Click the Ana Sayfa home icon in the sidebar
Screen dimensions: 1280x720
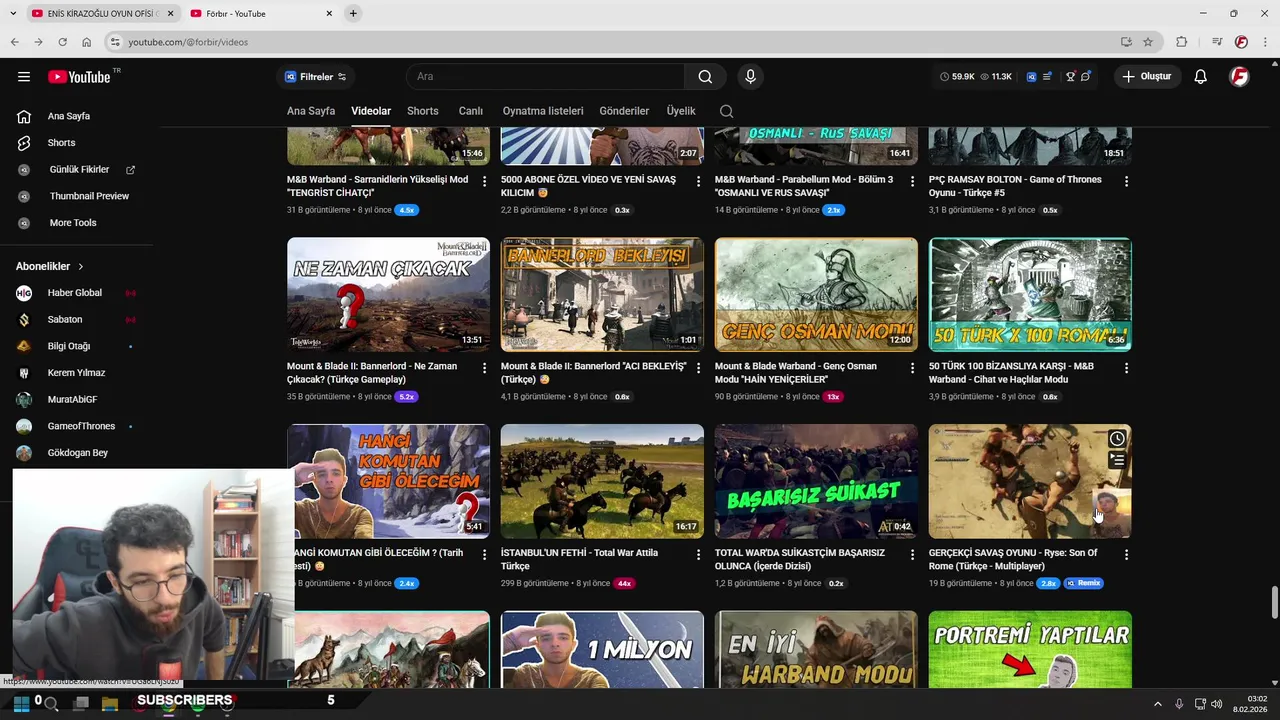coord(24,116)
